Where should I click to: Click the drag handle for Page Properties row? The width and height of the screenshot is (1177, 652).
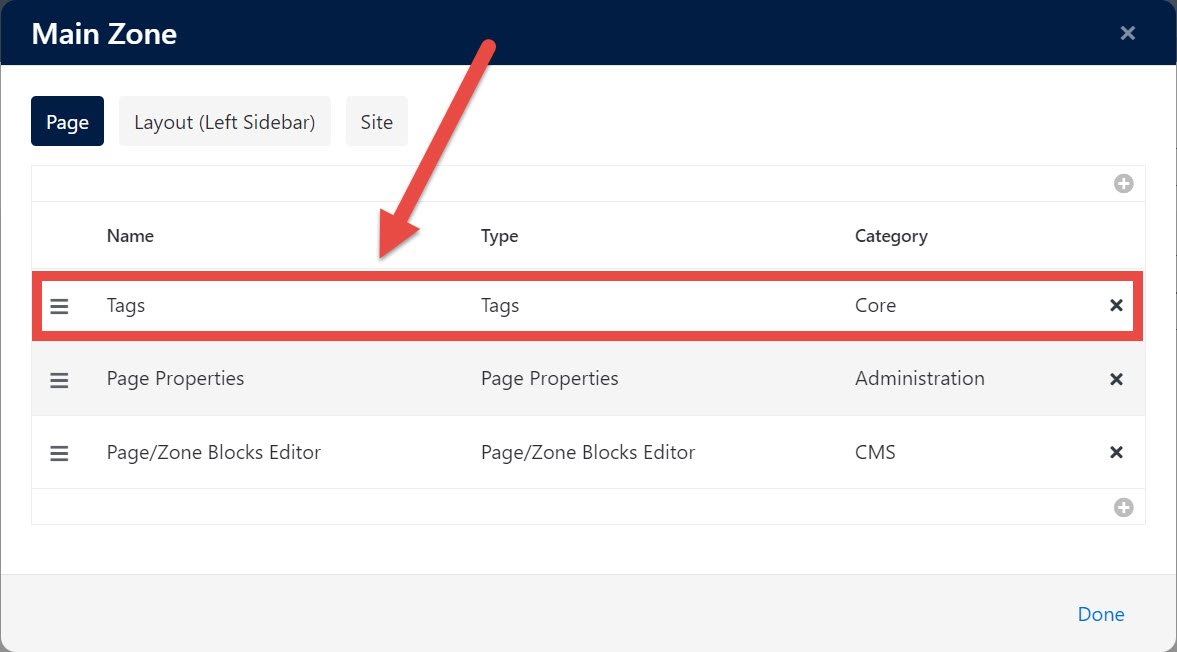[59, 380]
